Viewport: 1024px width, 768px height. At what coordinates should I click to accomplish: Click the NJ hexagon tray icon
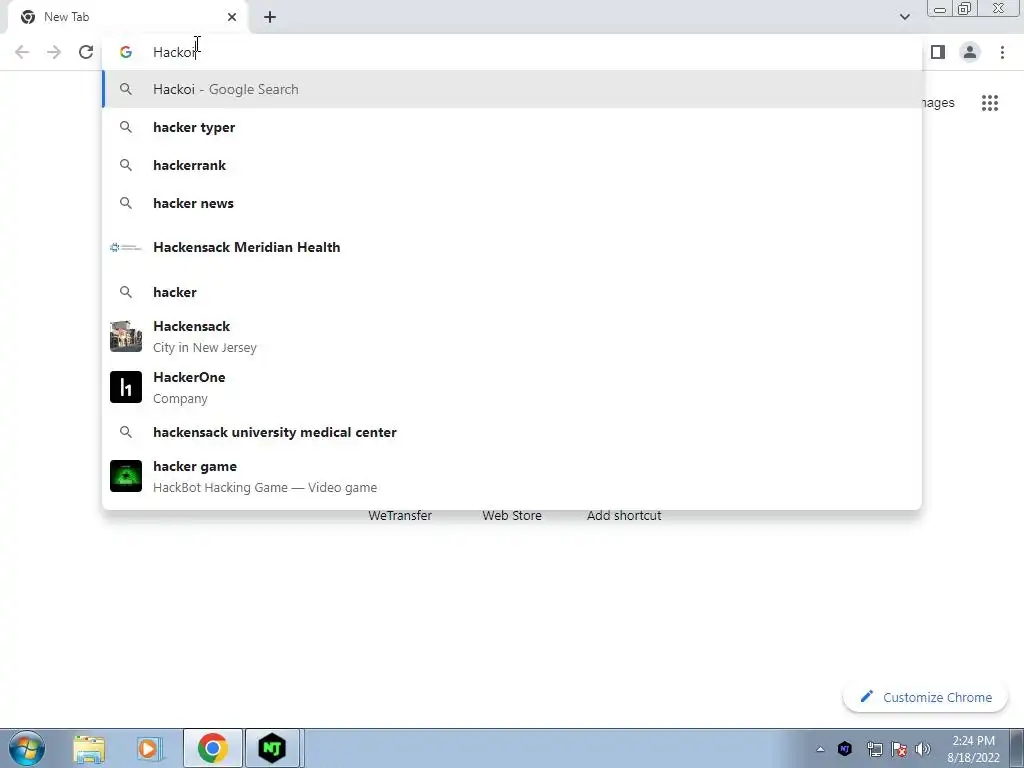point(844,748)
